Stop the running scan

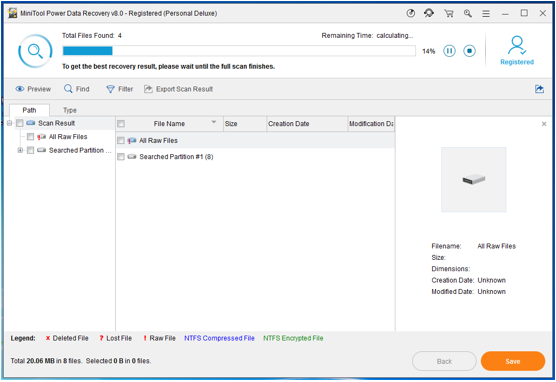469,51
